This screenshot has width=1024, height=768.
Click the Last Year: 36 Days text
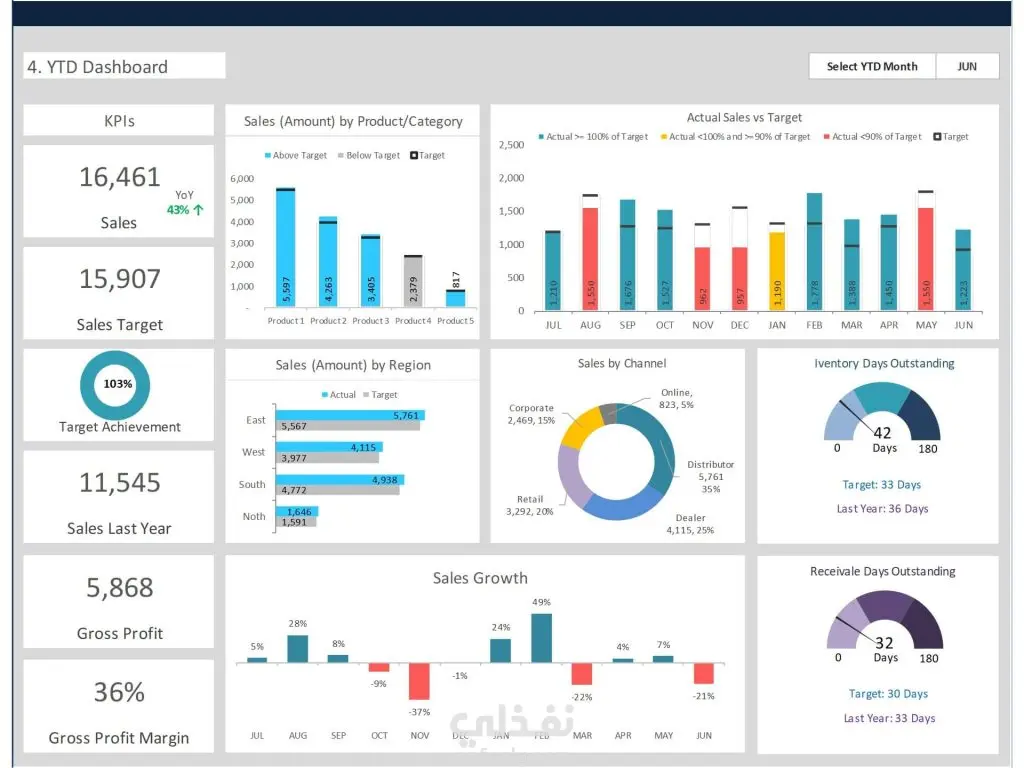tap(882, 509)
